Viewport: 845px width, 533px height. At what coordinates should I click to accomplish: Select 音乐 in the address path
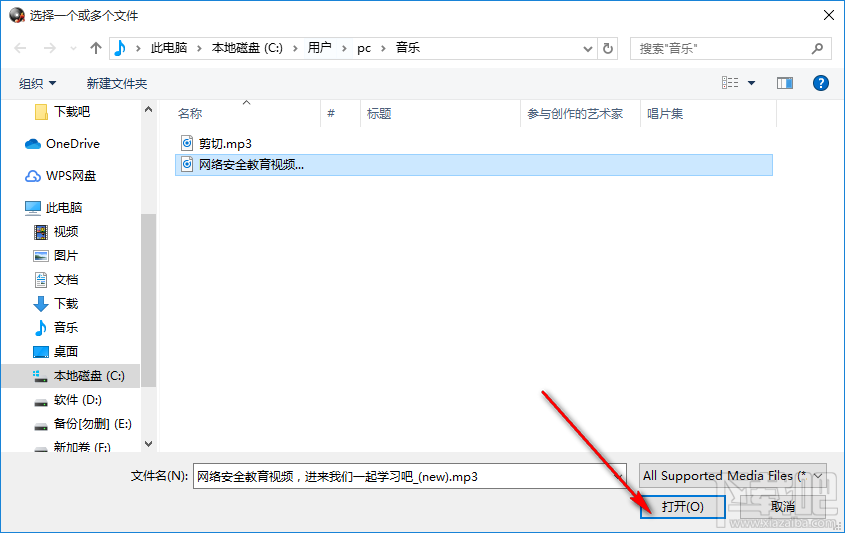click(408, 48)
